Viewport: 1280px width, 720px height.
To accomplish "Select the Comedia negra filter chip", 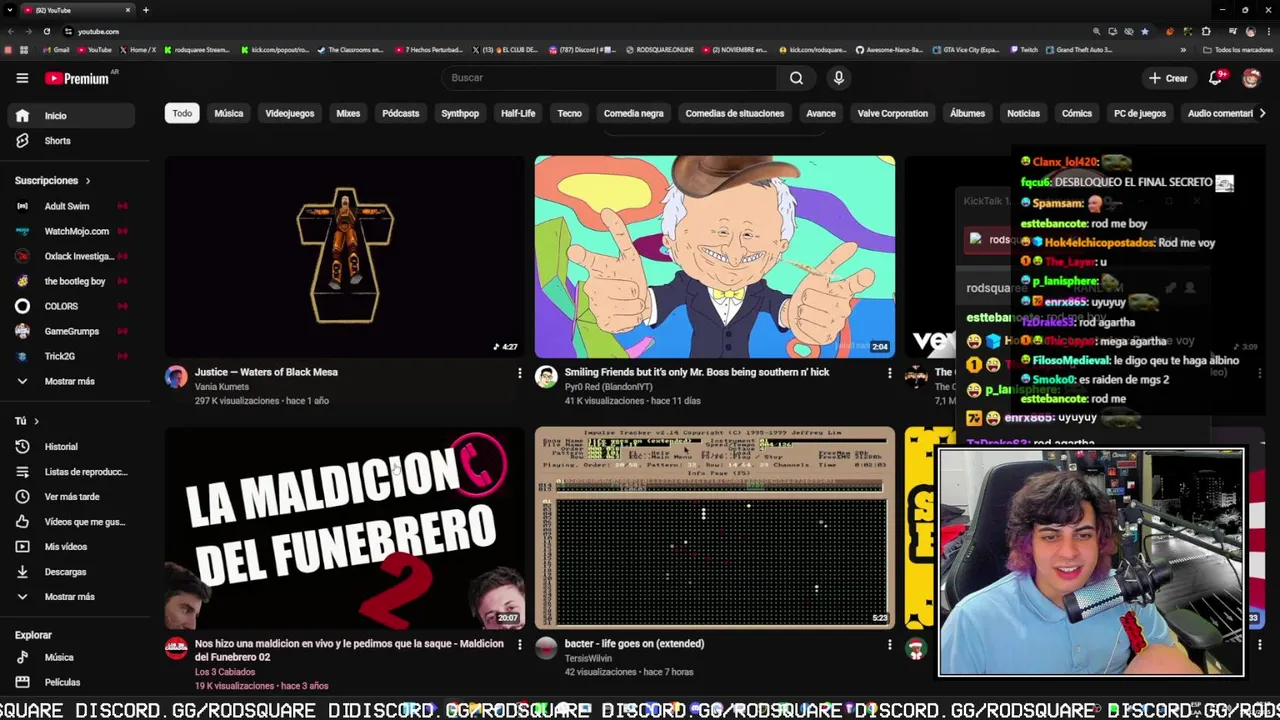I will (x=634, y=113).
